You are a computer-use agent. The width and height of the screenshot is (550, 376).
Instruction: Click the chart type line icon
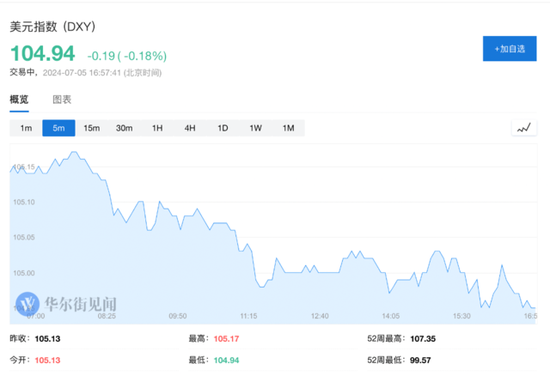(x=524, y=128)
